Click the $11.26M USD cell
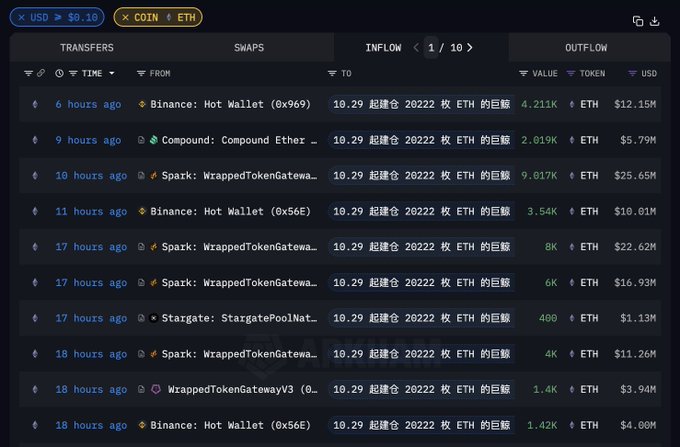 (635, 354)
